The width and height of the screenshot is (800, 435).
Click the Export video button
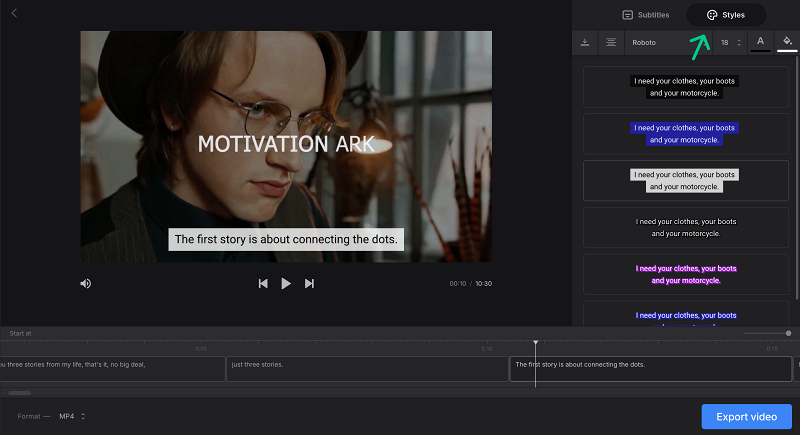(746, 417)
